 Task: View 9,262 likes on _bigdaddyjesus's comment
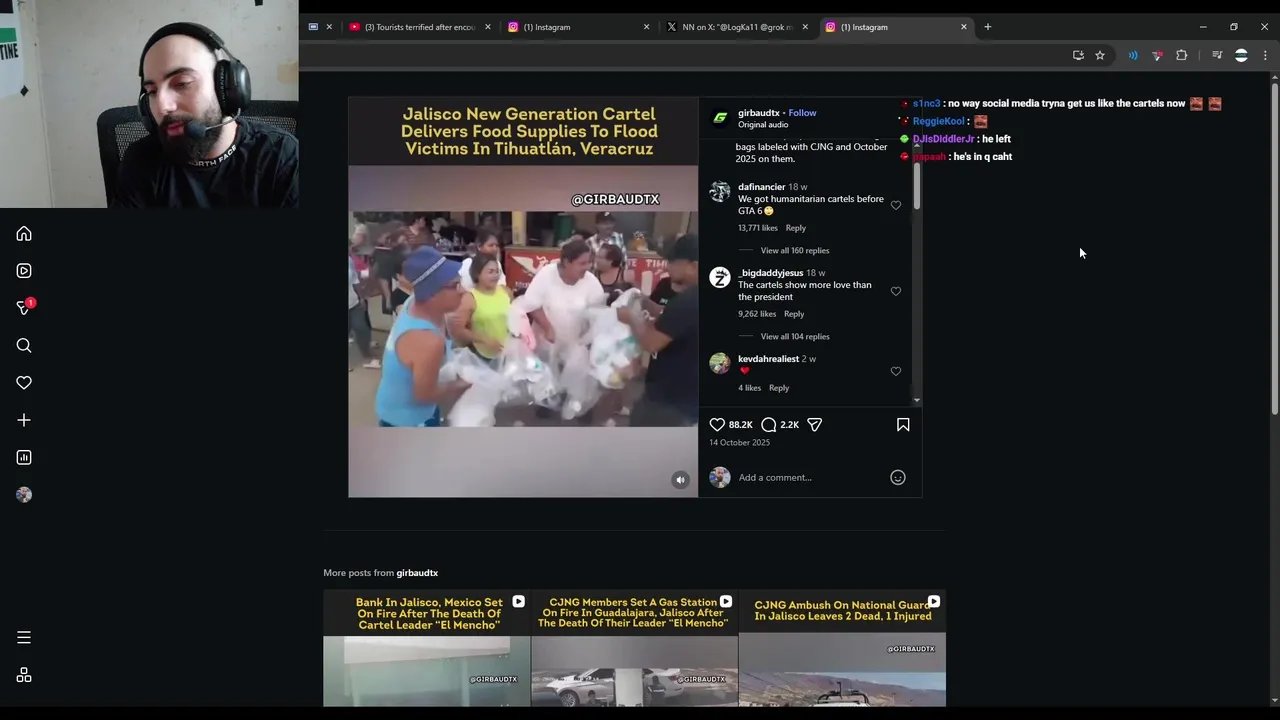tap(757, 314)
